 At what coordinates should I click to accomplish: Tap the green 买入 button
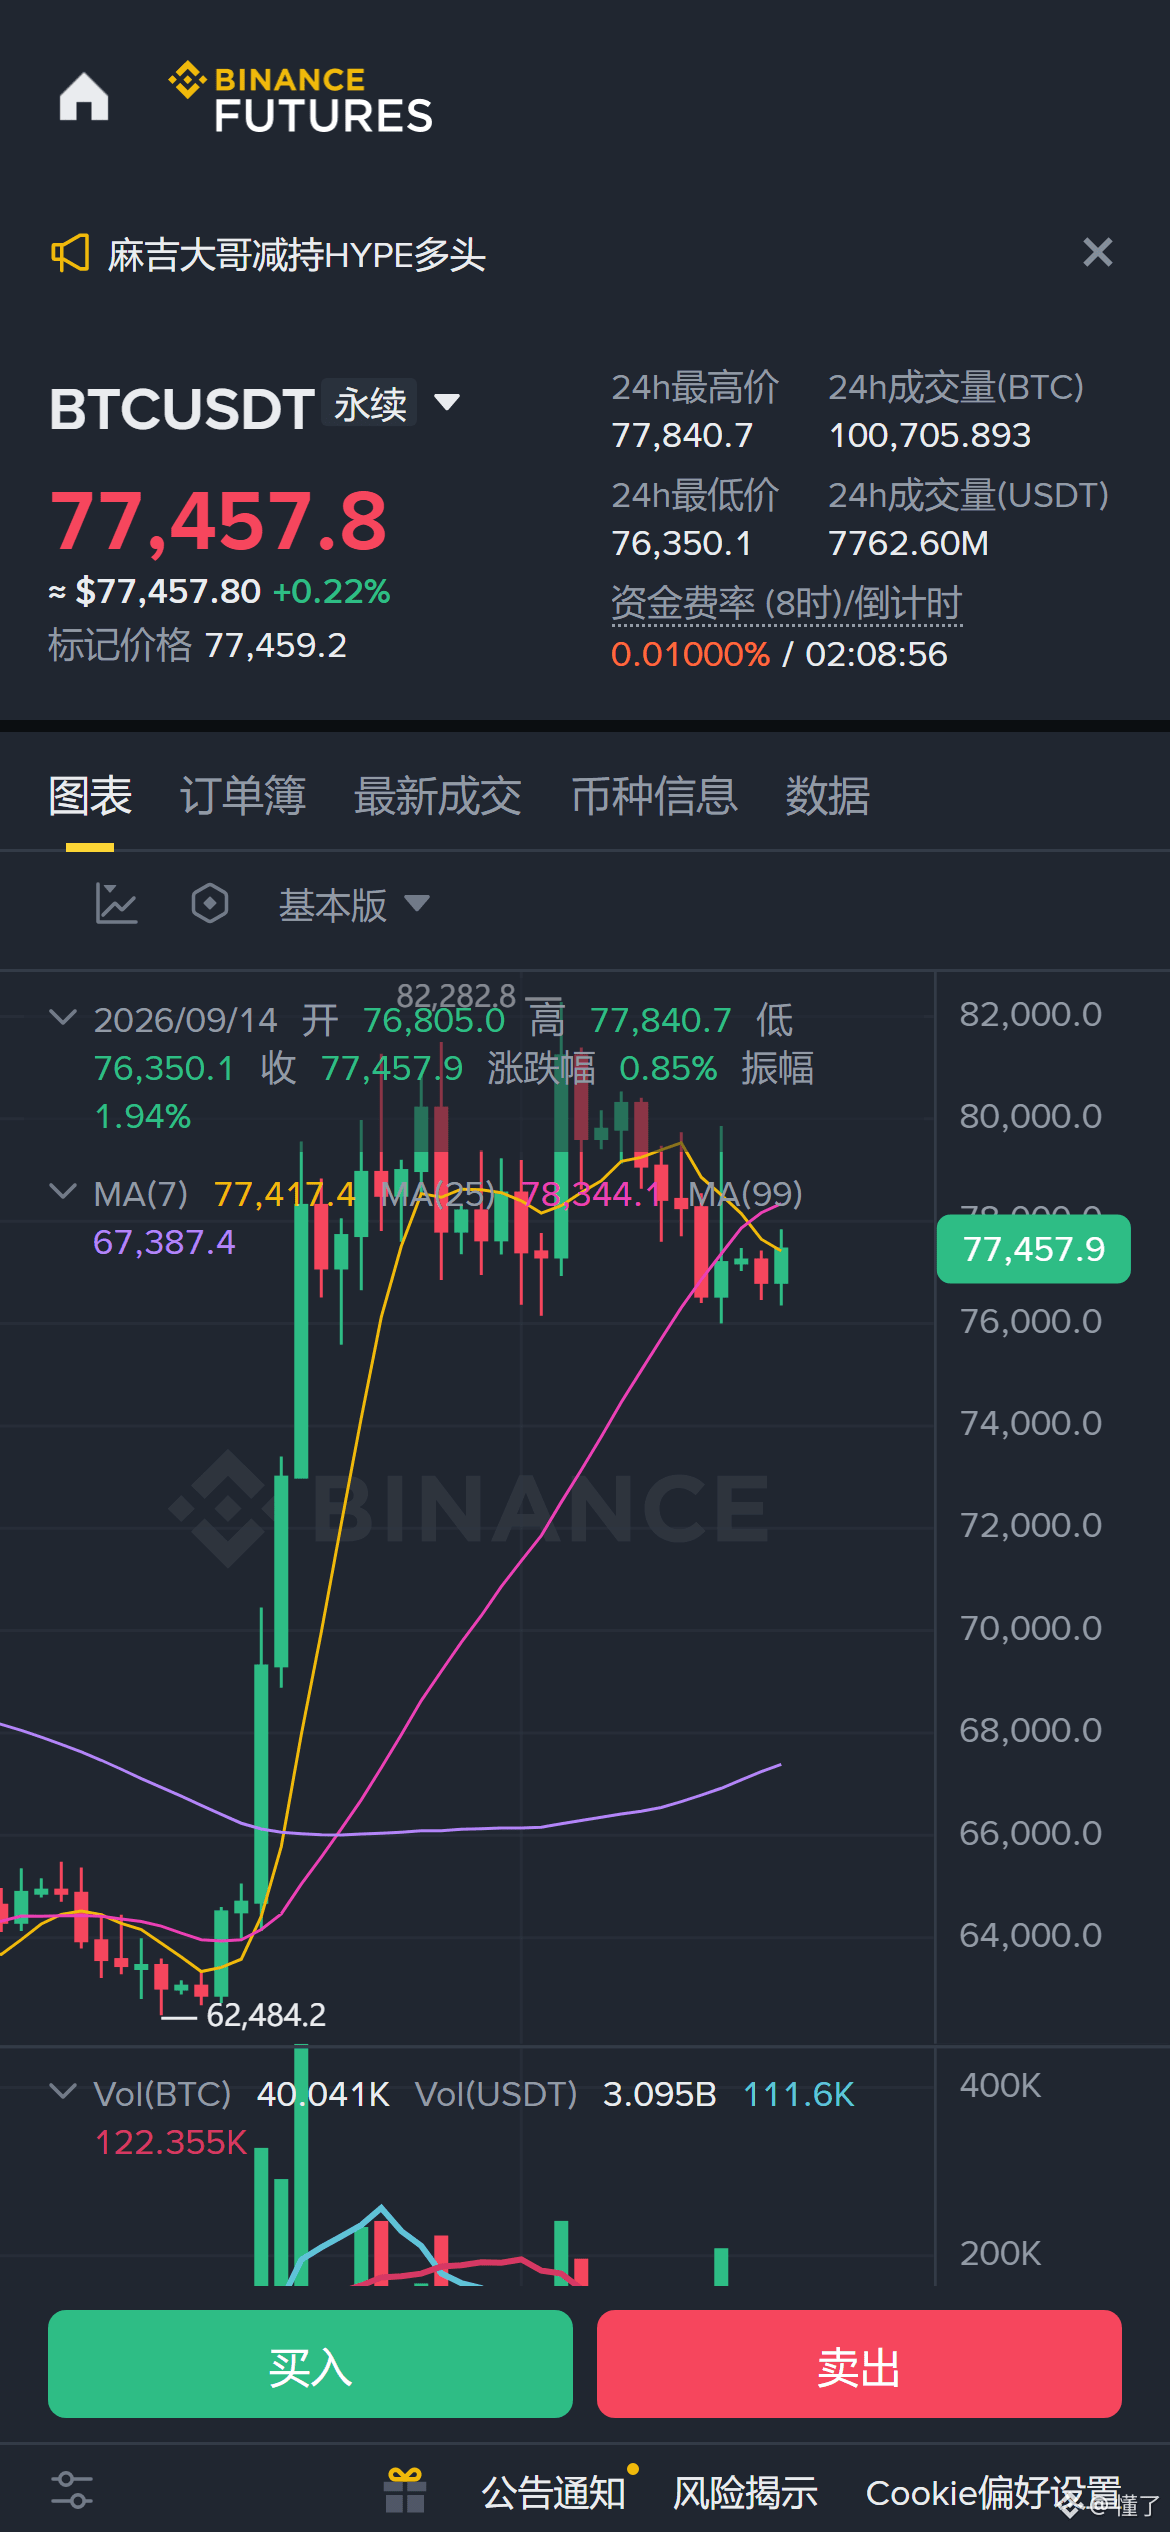[x=310, y=2364]
